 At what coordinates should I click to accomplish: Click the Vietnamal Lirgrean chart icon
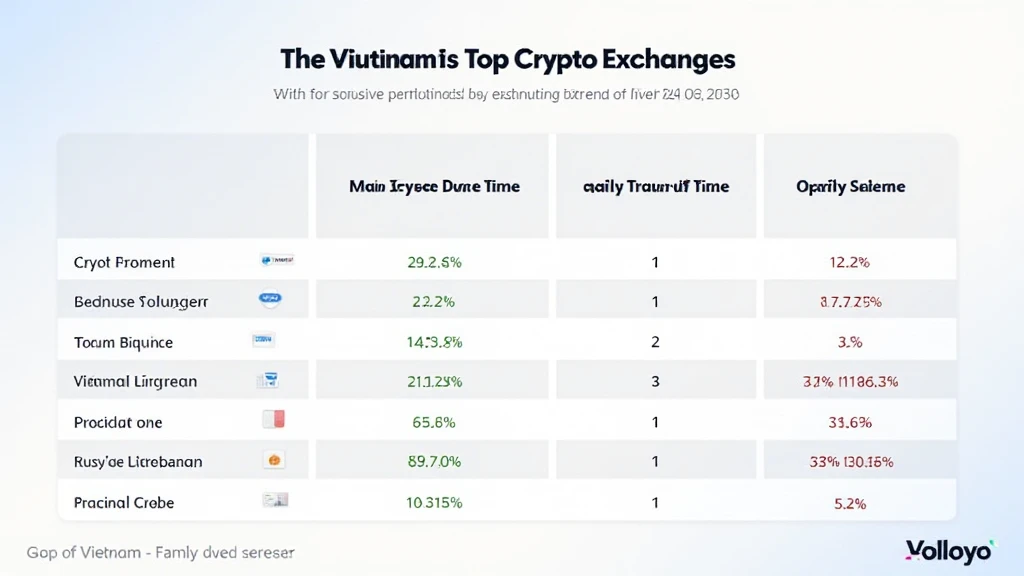point(268,380)
